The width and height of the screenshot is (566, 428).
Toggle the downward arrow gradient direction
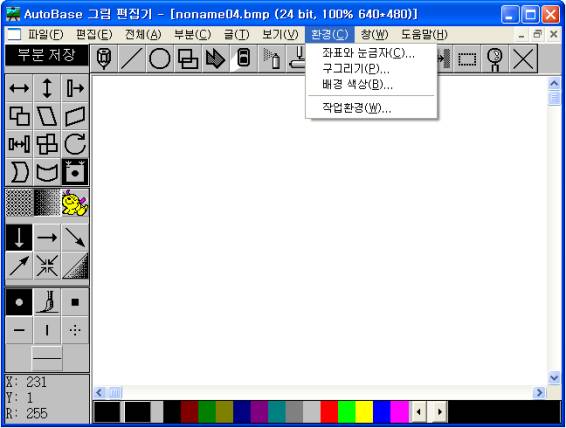[19, 237]
